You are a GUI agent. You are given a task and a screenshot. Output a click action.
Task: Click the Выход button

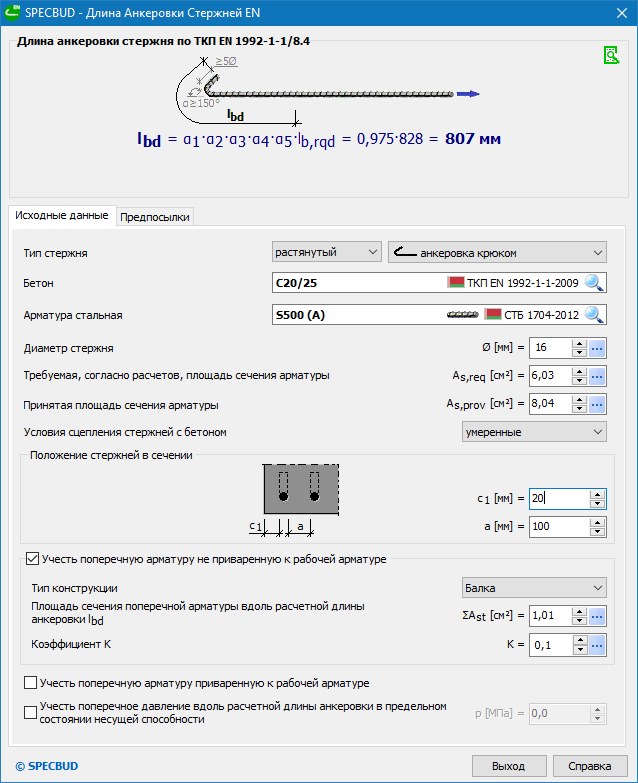[507, 766]
